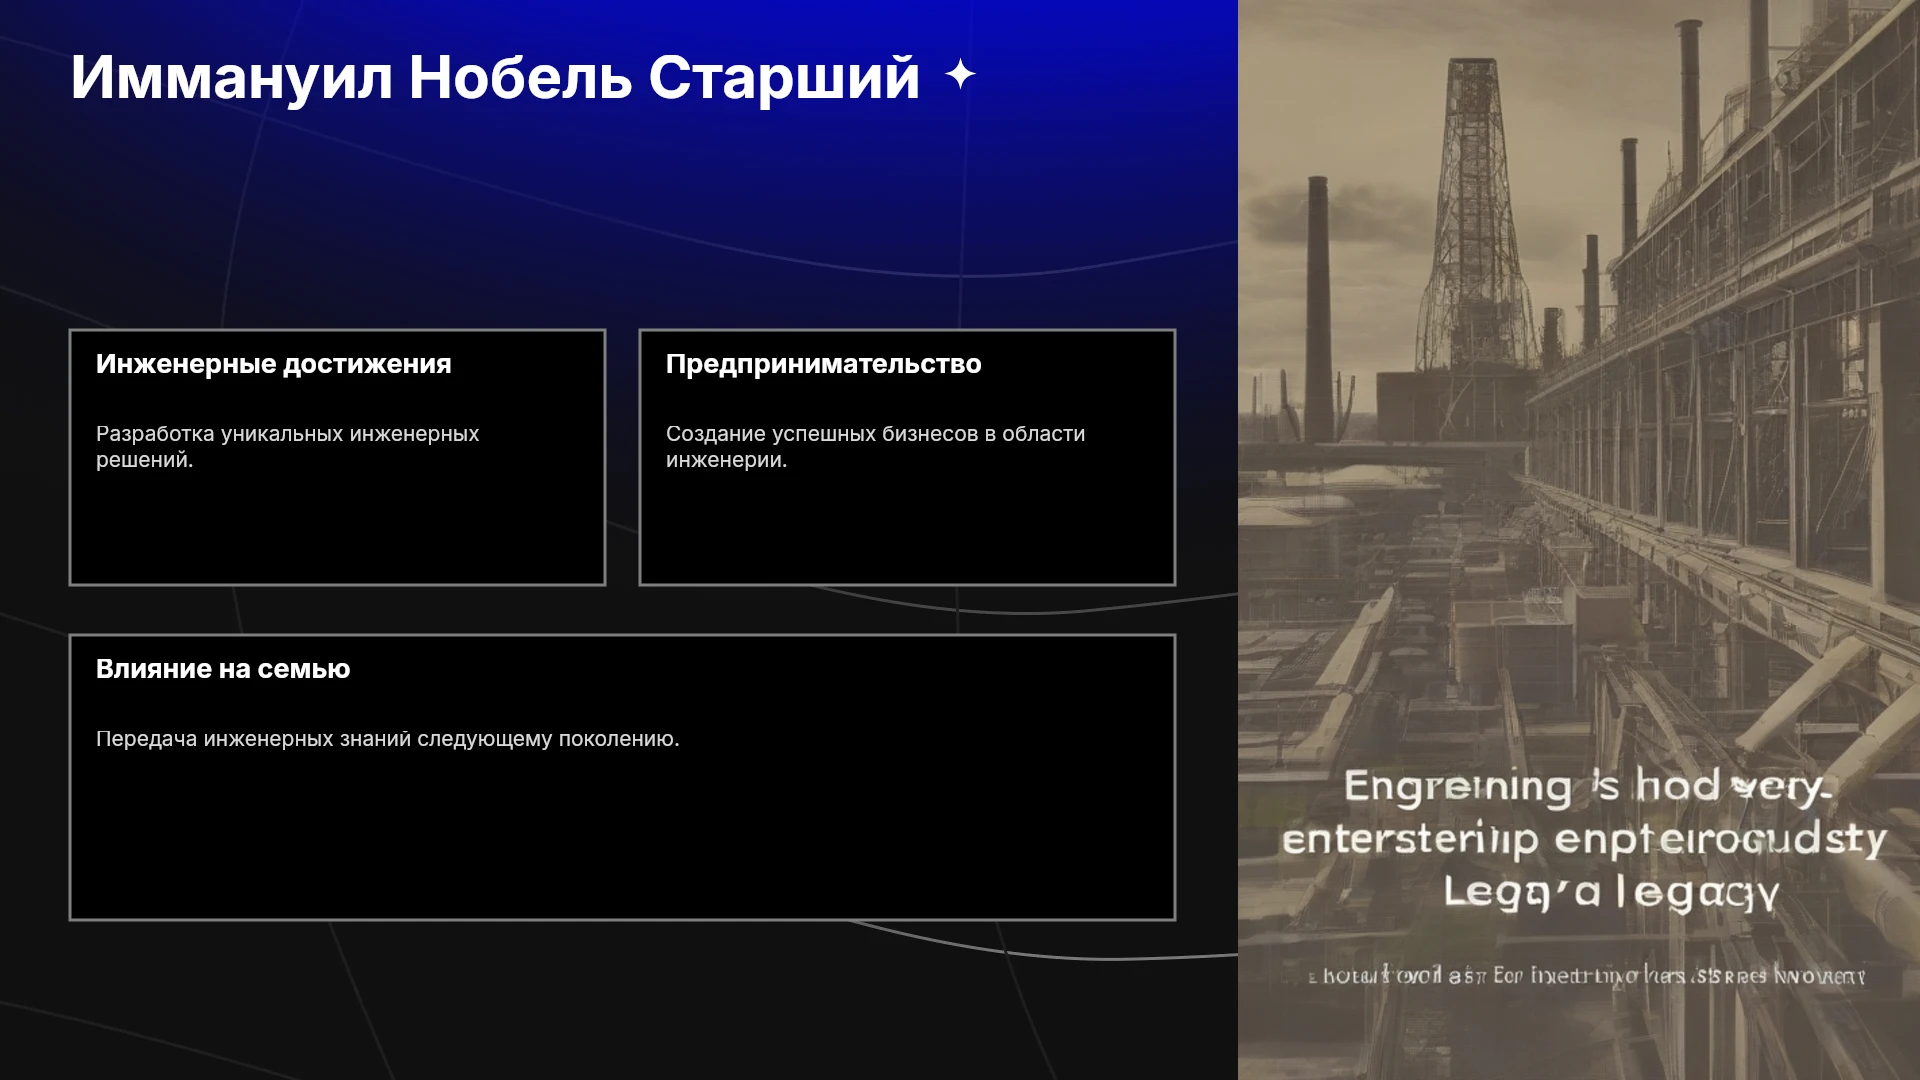Click the tall dark chimney on the left of the photo

[1318, 310]
